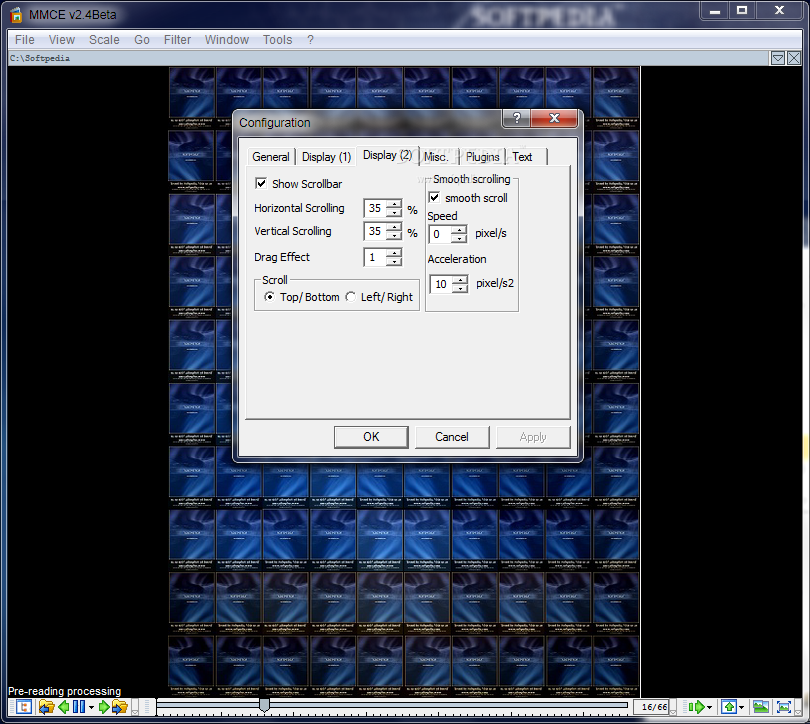Click the tree-view panel icon in bottom toolbar
The image size is (810, 724).
[x=23, y=706]
